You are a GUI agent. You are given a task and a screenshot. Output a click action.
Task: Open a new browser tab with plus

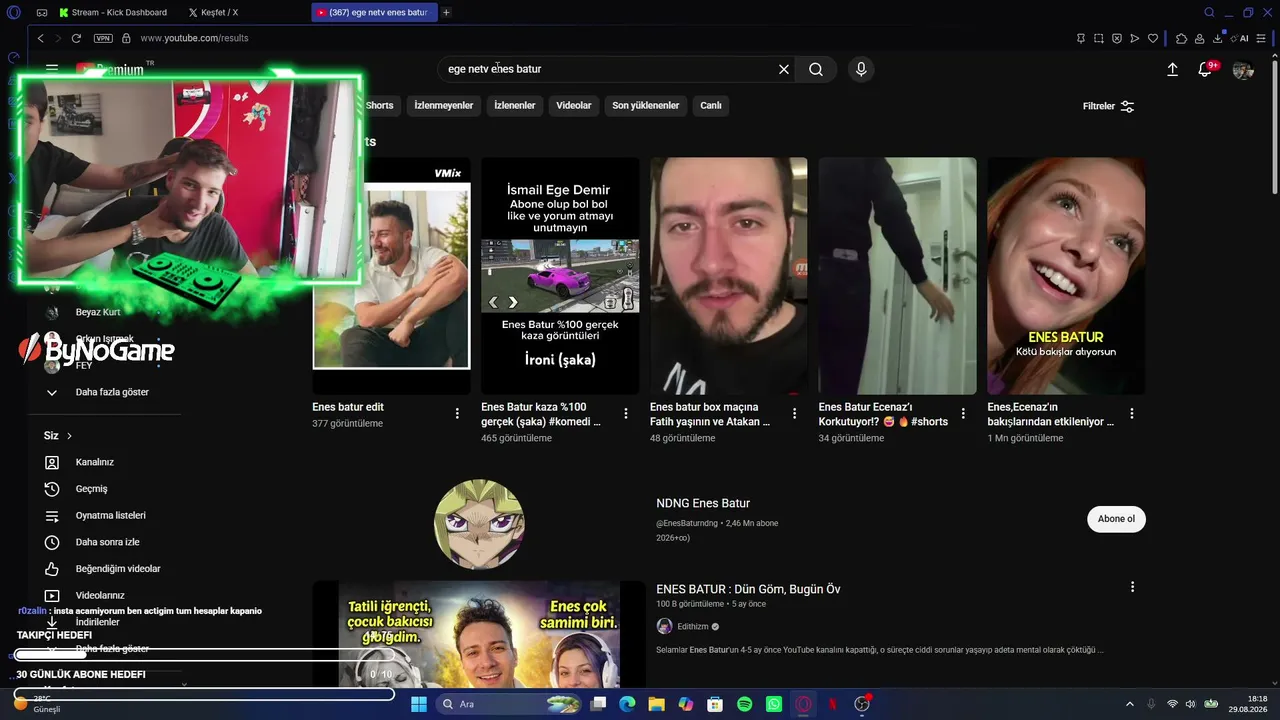coord(446,12)
